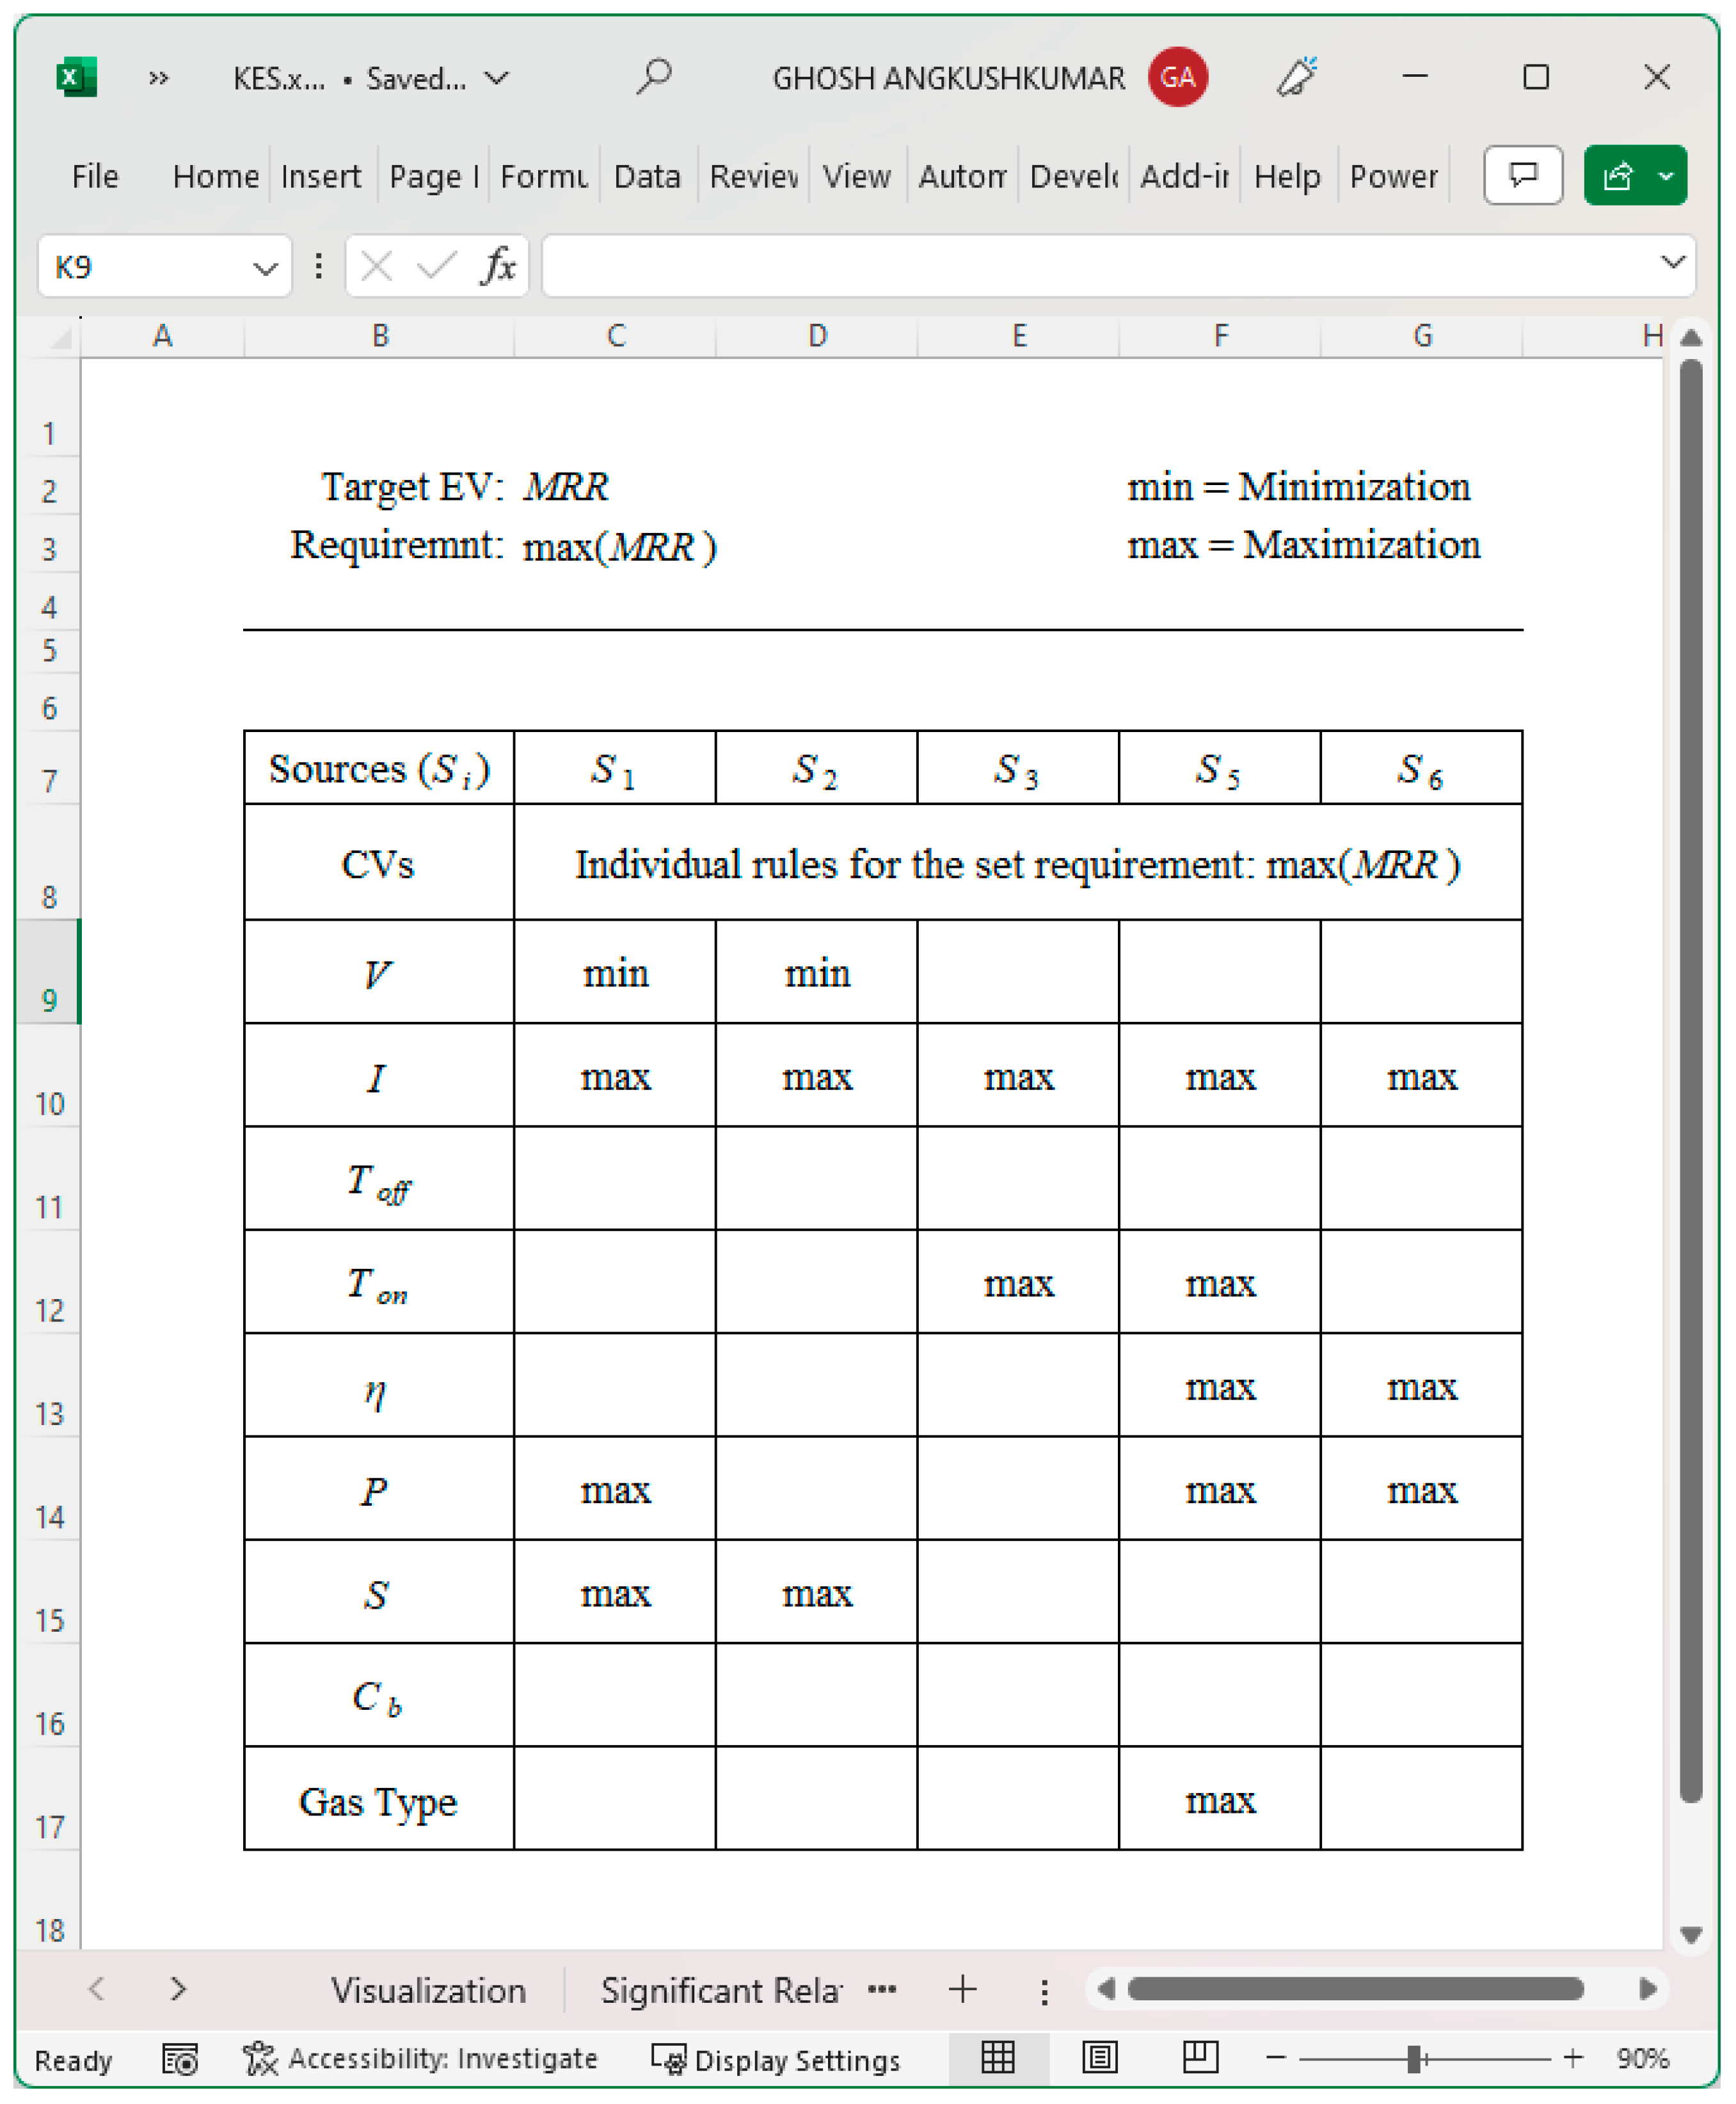Click the pen coming-soon features icon
Viewport: 1736px width, 2104px height.
tap(1297, 77)
